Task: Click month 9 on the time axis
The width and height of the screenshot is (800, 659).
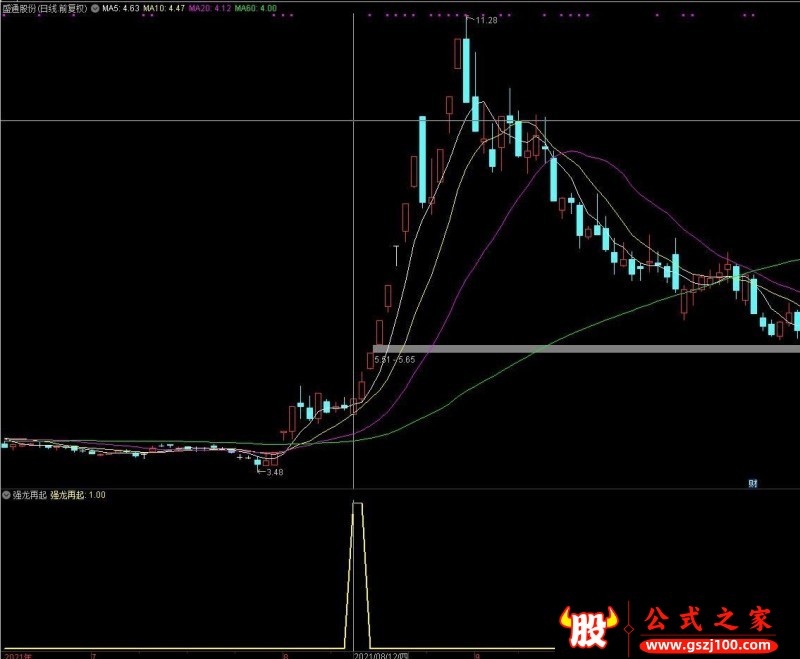Action: tap(478, 656)
